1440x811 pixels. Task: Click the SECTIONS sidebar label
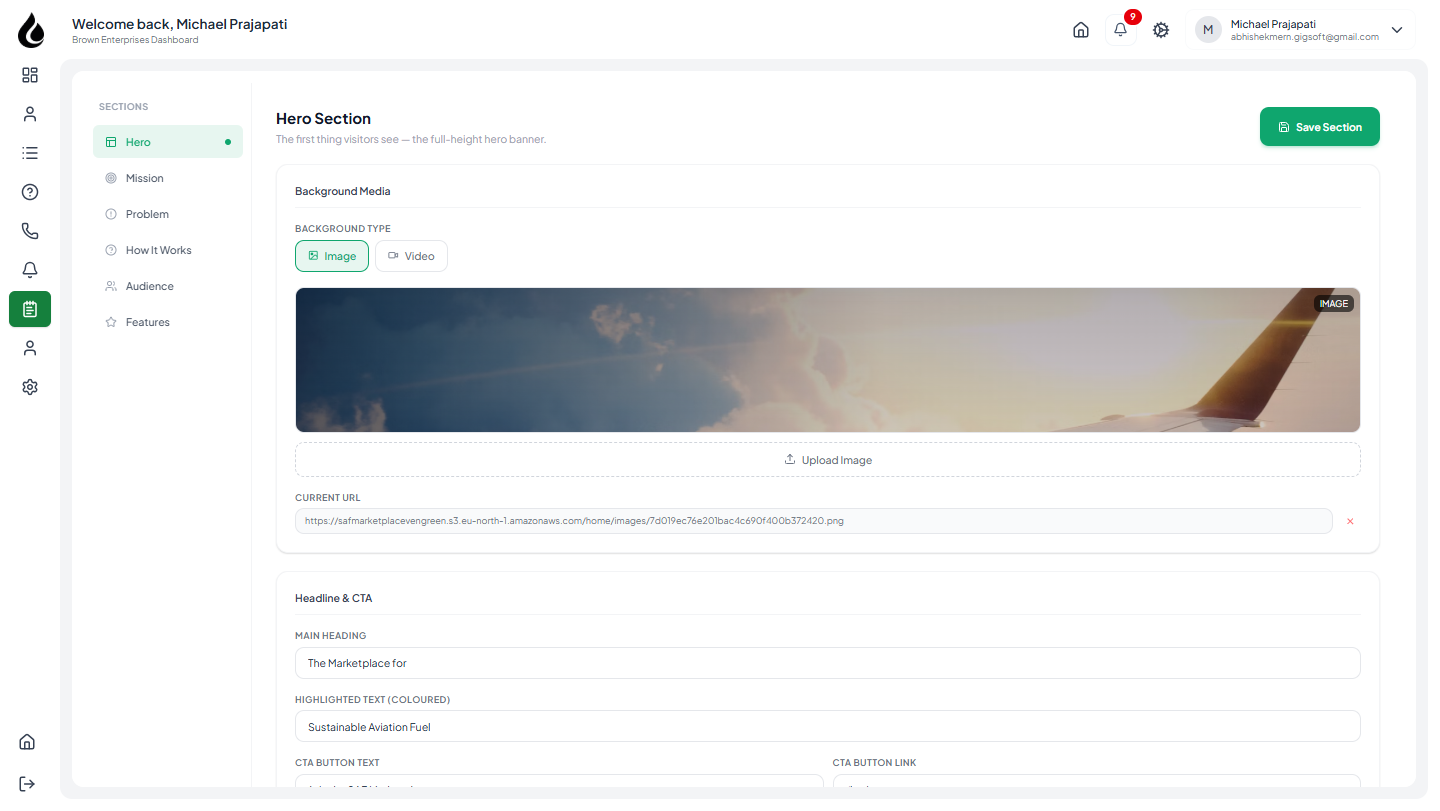click(123, 106)
